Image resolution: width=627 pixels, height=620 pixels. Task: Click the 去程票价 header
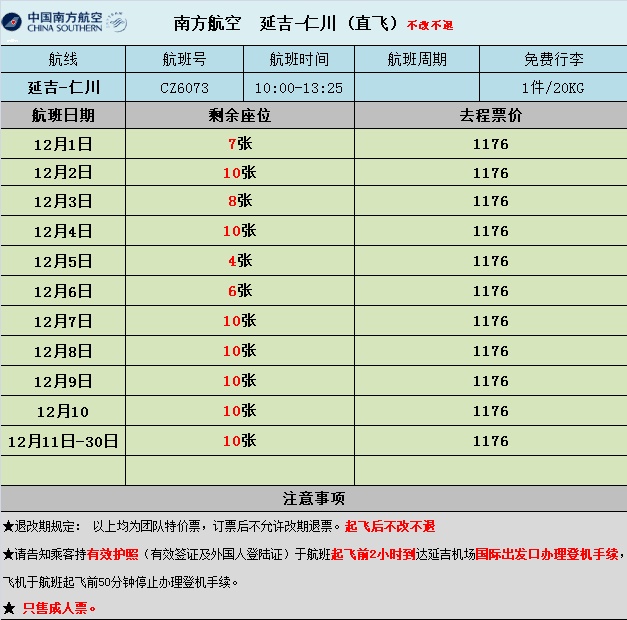491,115
